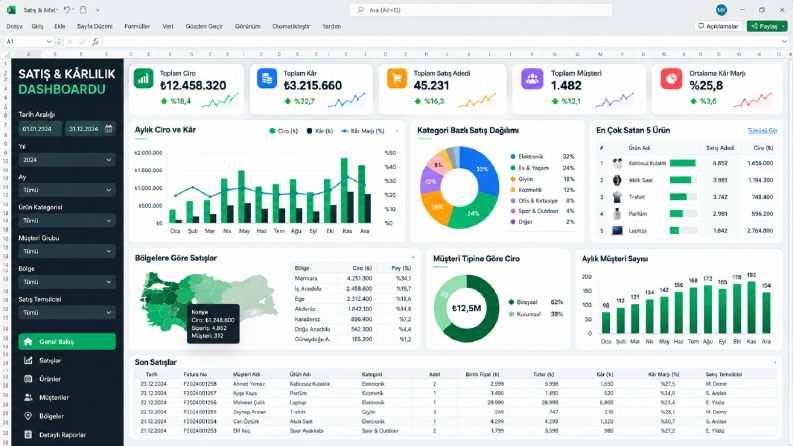
Task: Expand the Aylık Ciro ve Kâr chart options chevron
Action: pyautogui.click(x=396, y=131)
